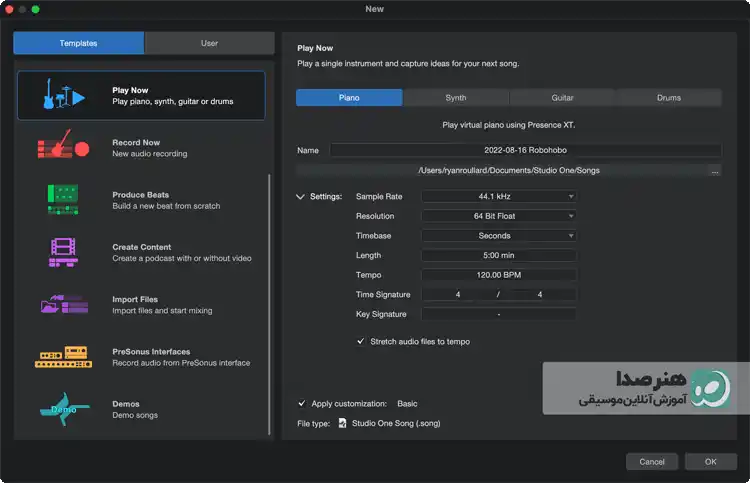Select the Import Files template title
This screenshot has width=750, height=483.
(x=135, y=299)
